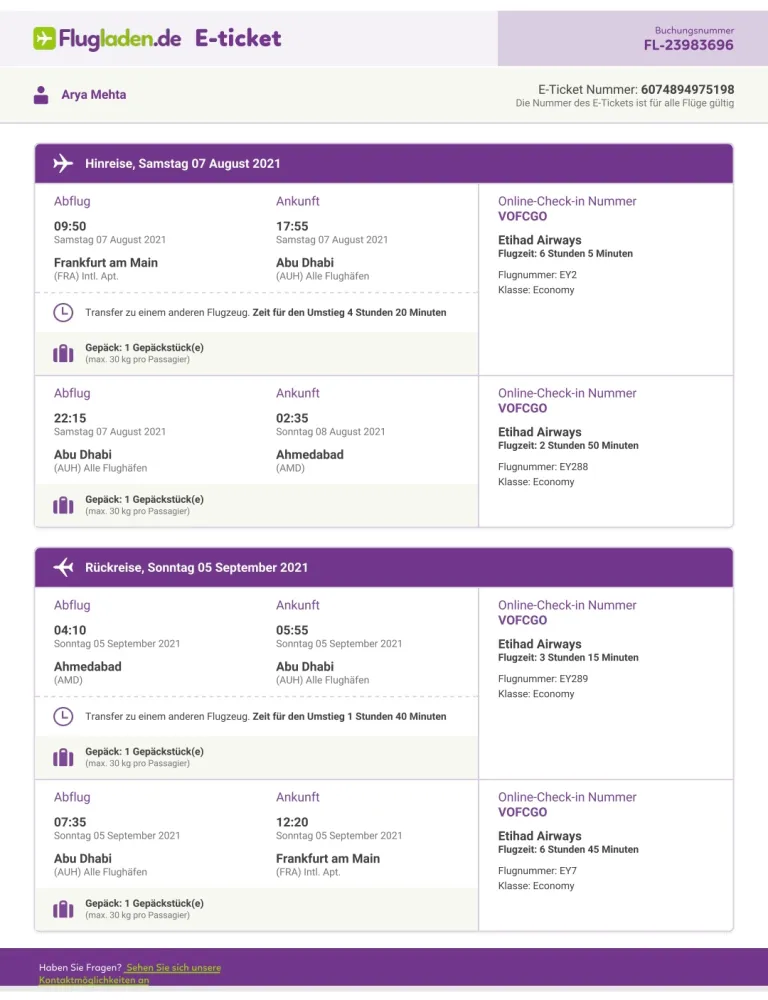Click the passenger icon beside Arya Mehta
This screenshot has width=768, height=1000.
[41, 95]
